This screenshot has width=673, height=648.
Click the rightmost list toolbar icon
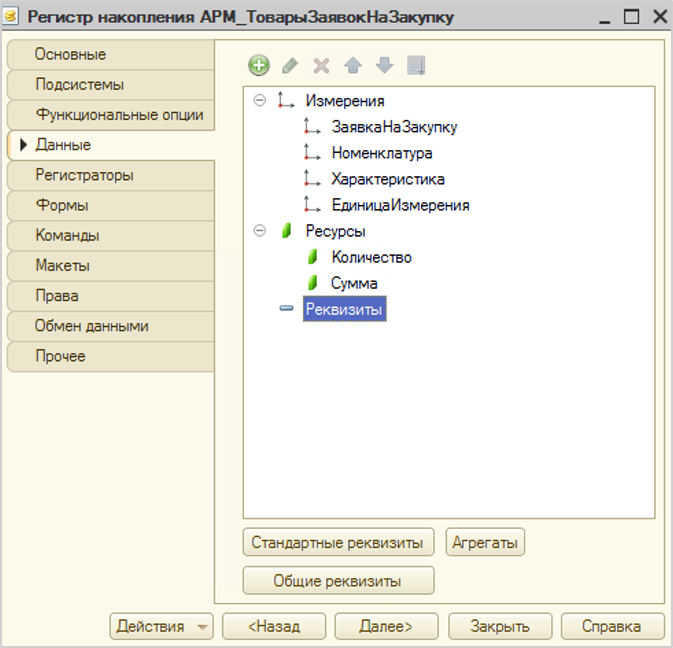pyautogui.click(x=416, y=66)
